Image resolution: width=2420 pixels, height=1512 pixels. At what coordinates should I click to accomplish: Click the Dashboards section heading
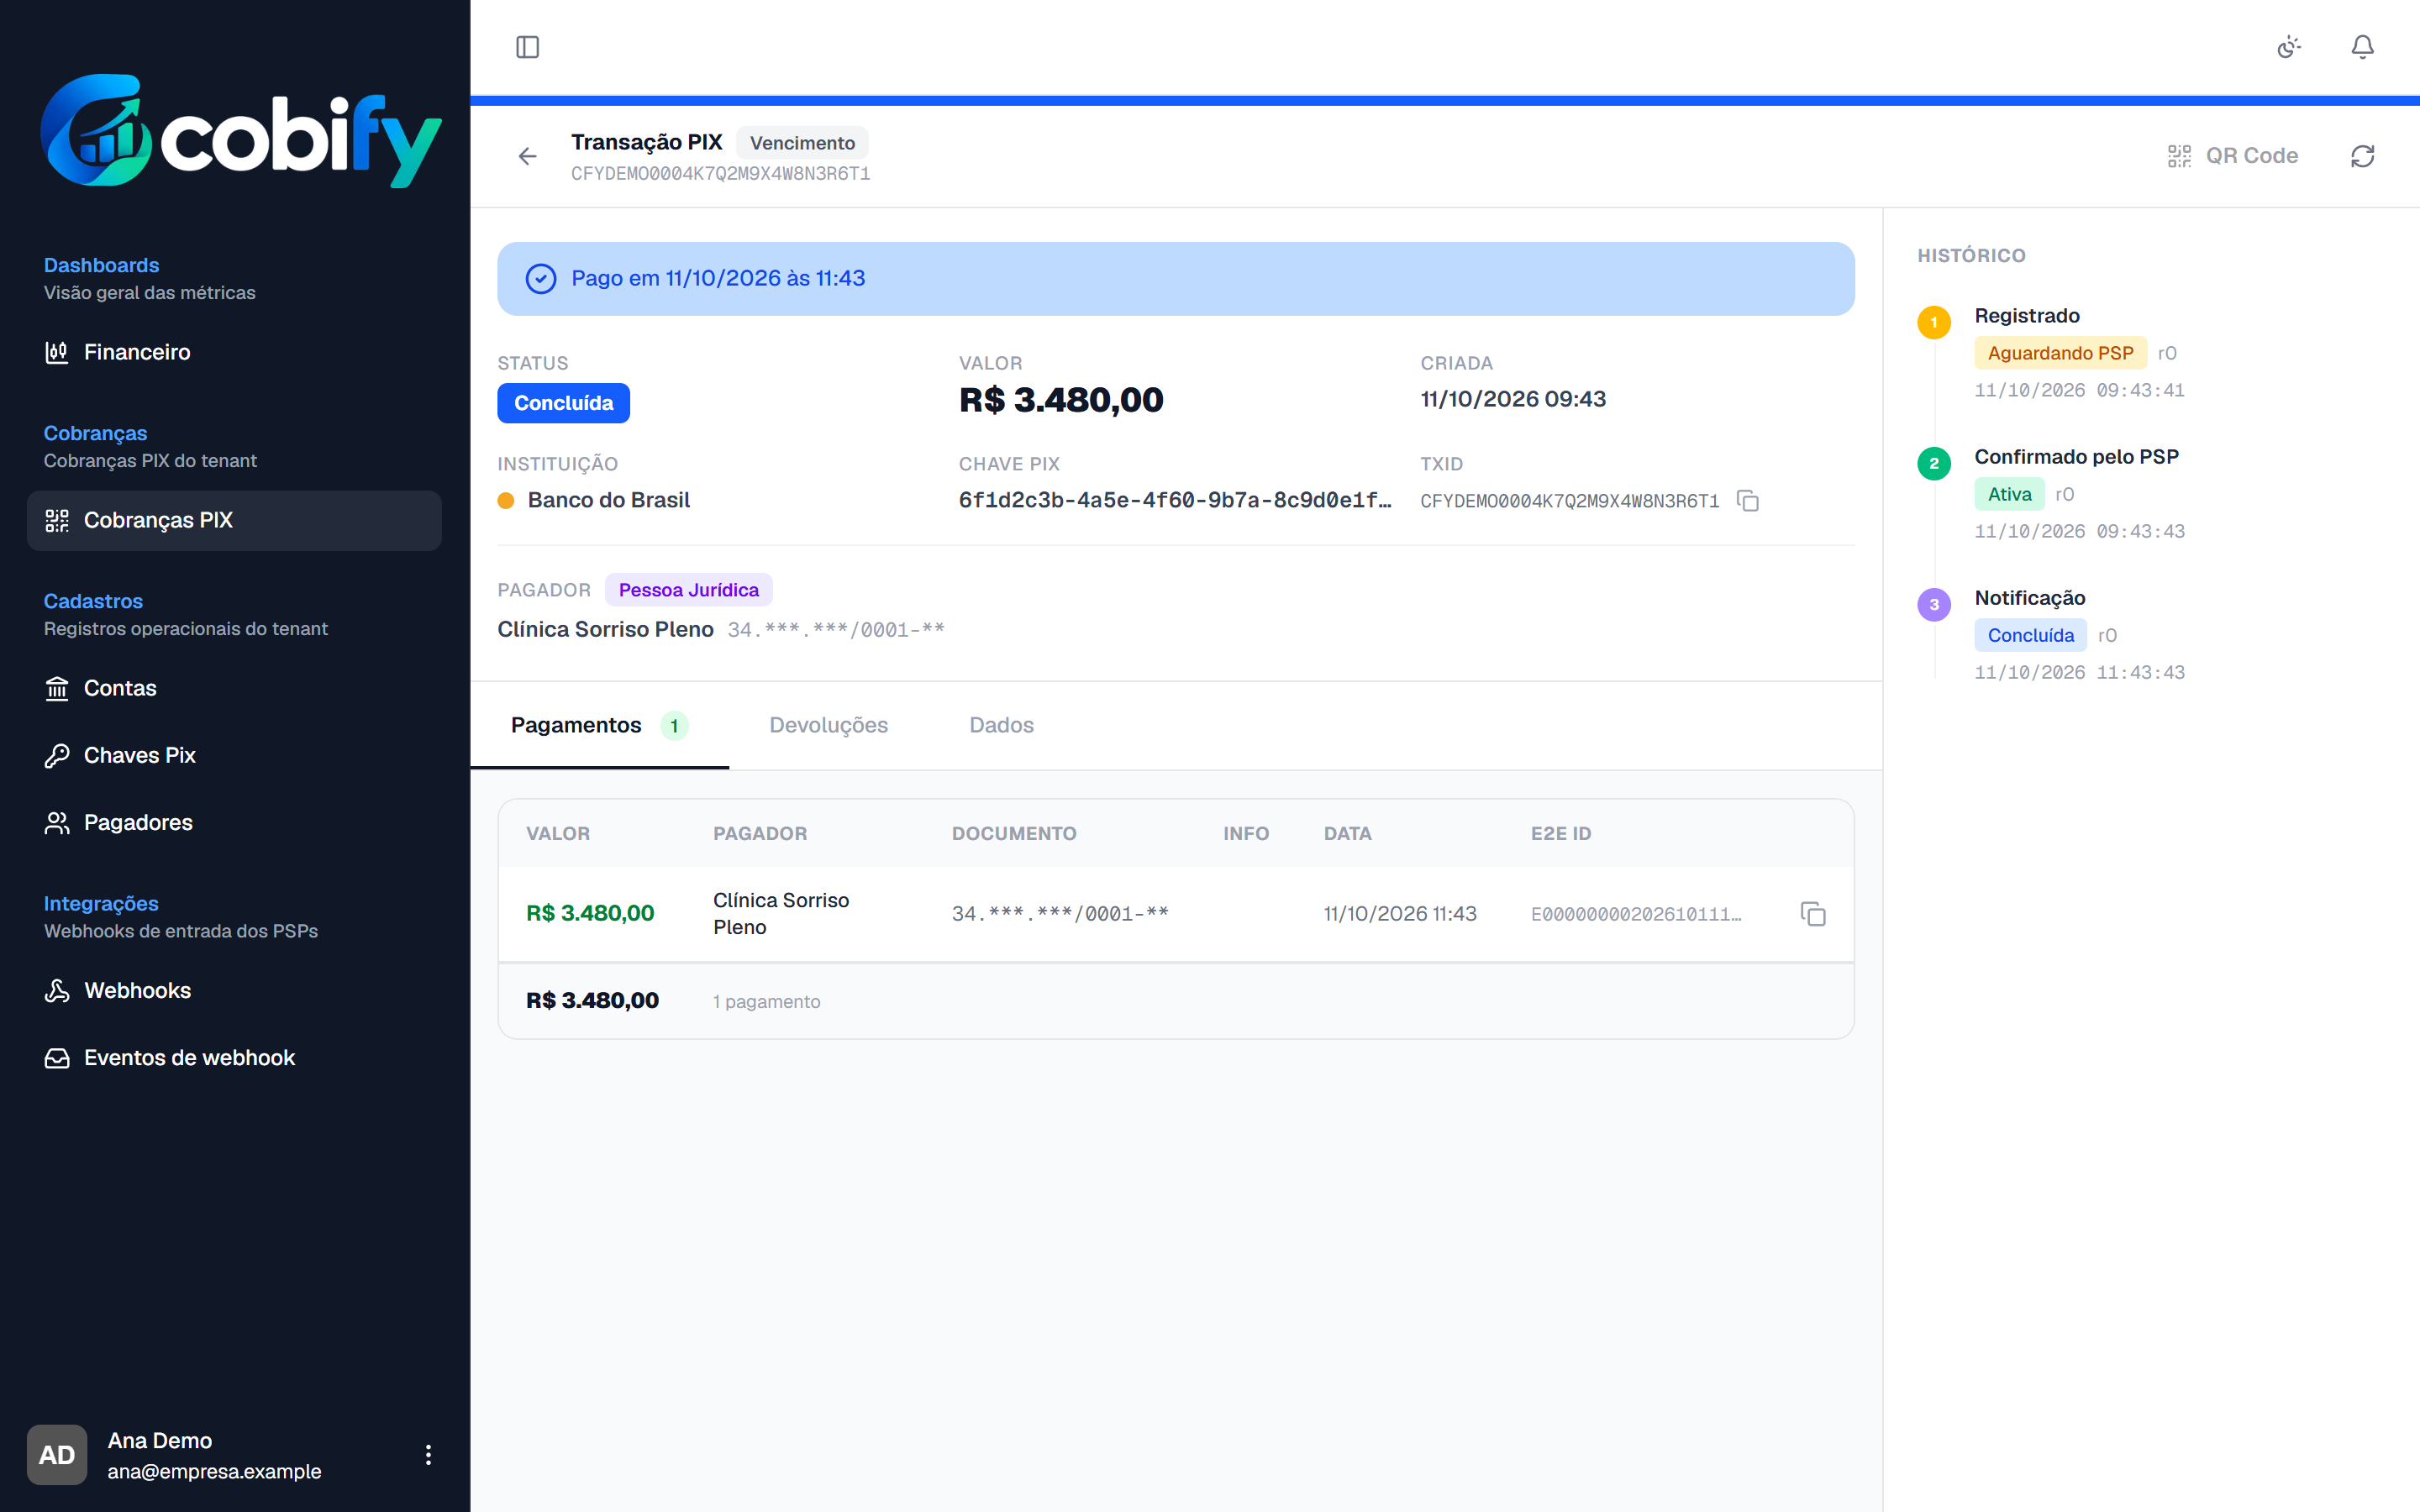pos(101,265)
